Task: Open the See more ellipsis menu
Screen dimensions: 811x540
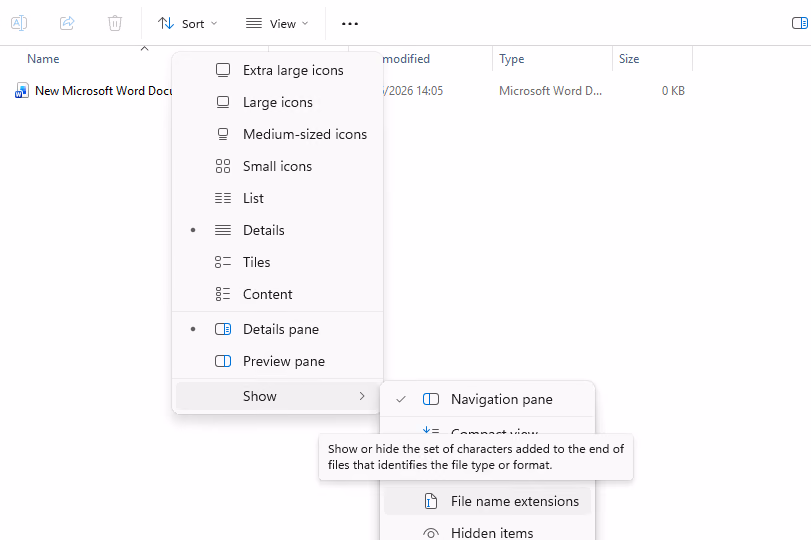Action: (350, 24)
